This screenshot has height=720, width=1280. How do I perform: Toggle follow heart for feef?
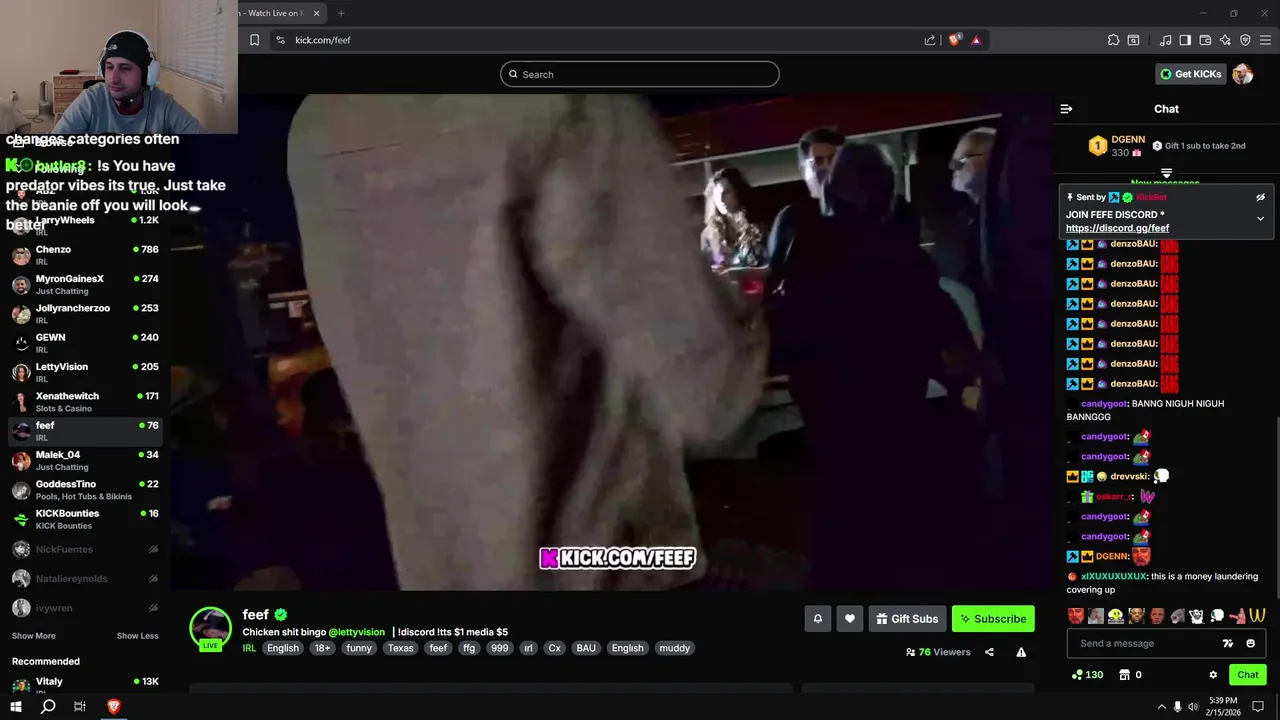(850, 619)
